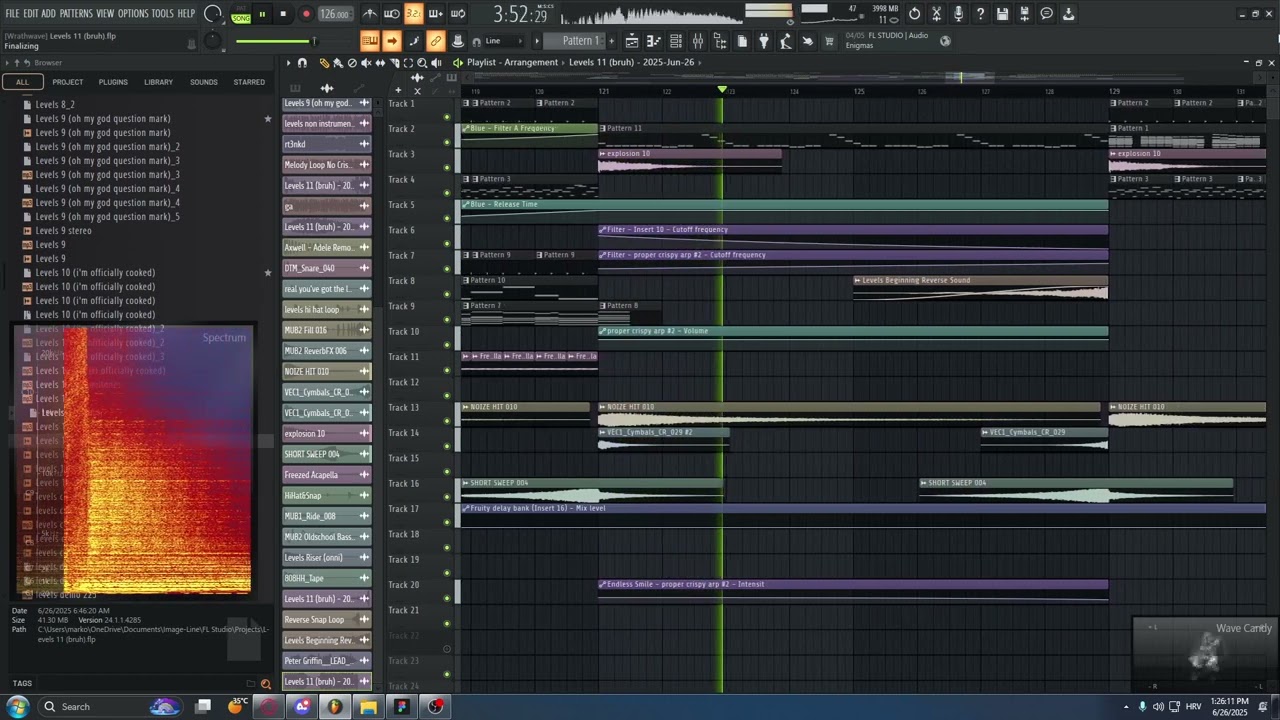Star the Levels 10 (i'm officially cooked) first row
The height and width of the screenshot is (720, 1280).
(x=267, y=273)
